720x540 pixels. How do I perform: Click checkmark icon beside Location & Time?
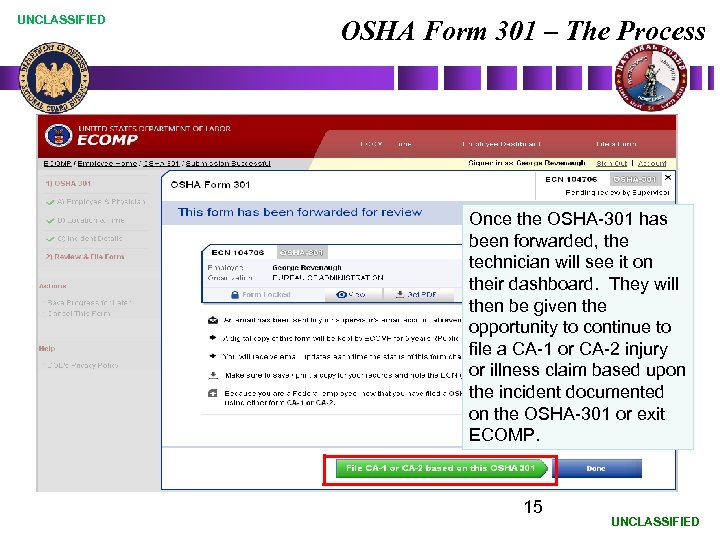point(51,221)
